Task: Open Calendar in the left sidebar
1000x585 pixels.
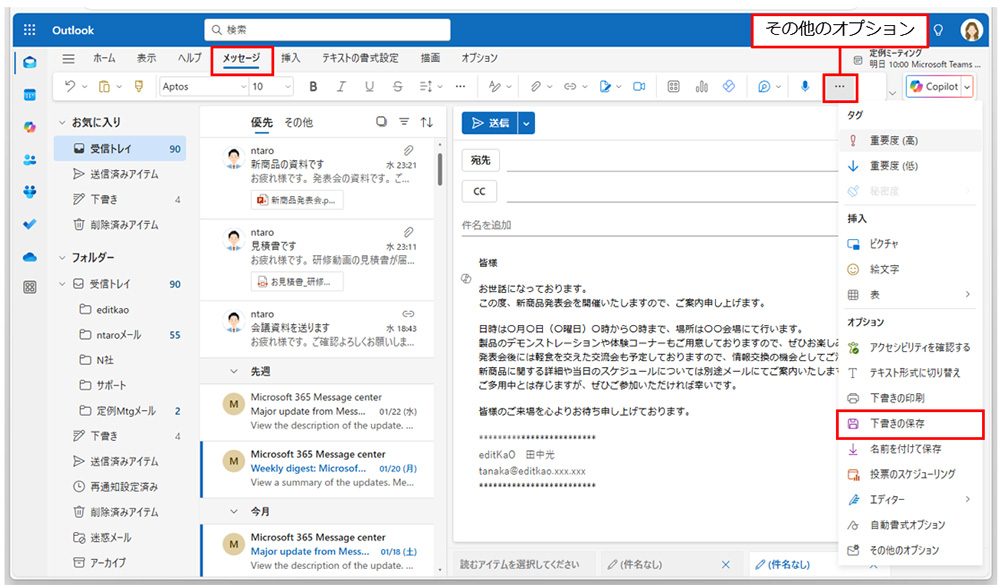Action: 29,95
